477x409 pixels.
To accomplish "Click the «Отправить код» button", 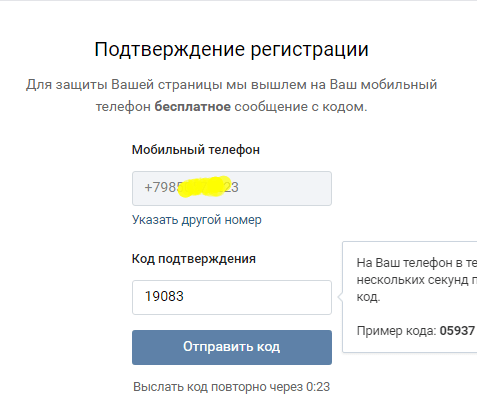I will pyautogui.click(x=232, y=347).
